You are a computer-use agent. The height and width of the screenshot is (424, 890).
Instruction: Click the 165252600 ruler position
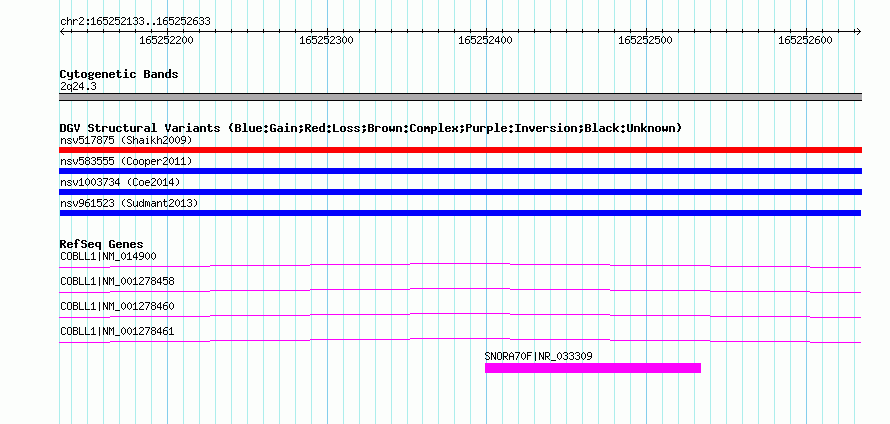tap(805, 40)
